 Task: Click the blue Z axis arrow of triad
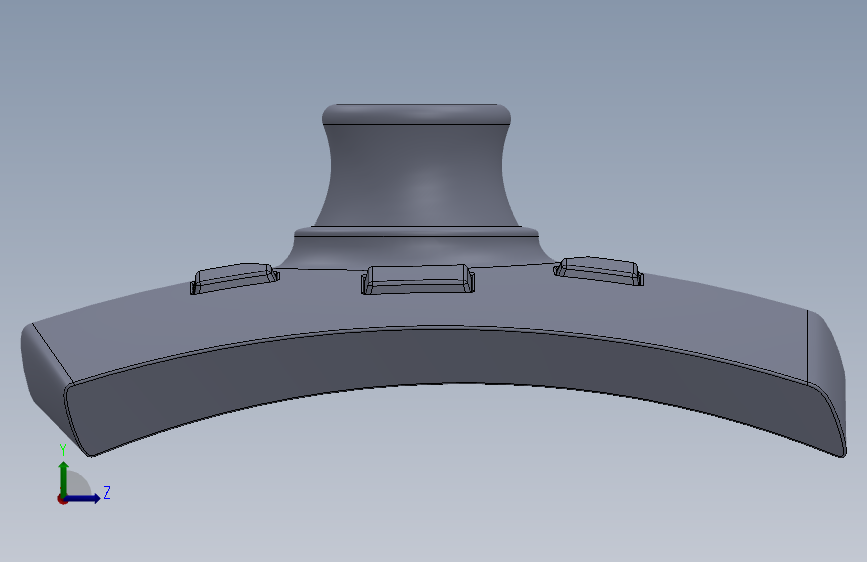[83, 498]
